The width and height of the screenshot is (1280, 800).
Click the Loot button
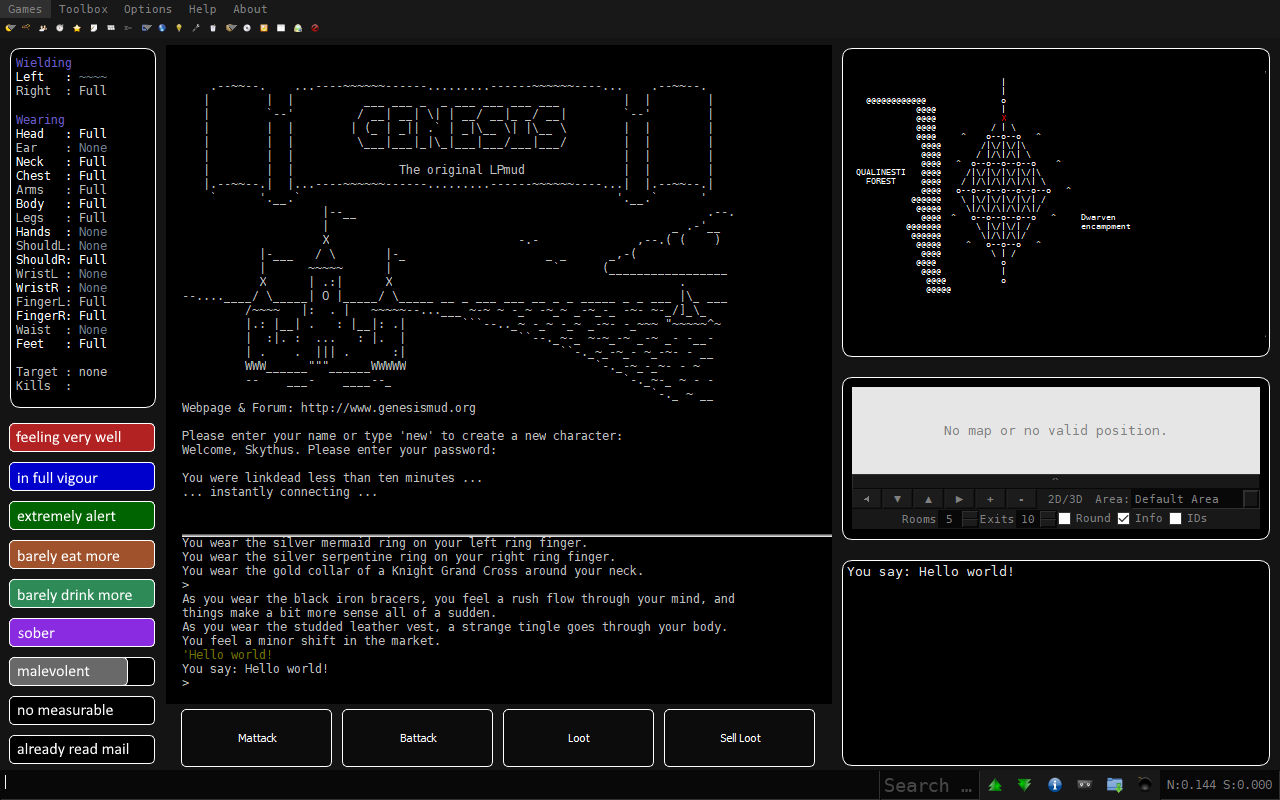point(579,738)
